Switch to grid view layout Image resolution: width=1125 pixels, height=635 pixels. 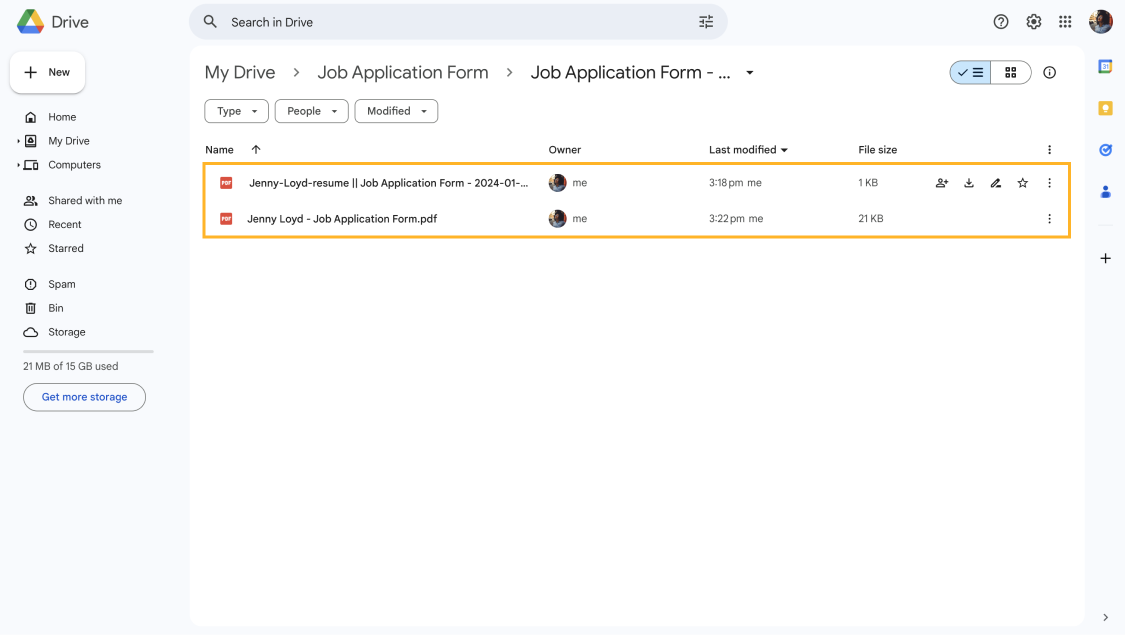tap(1010, 72)
